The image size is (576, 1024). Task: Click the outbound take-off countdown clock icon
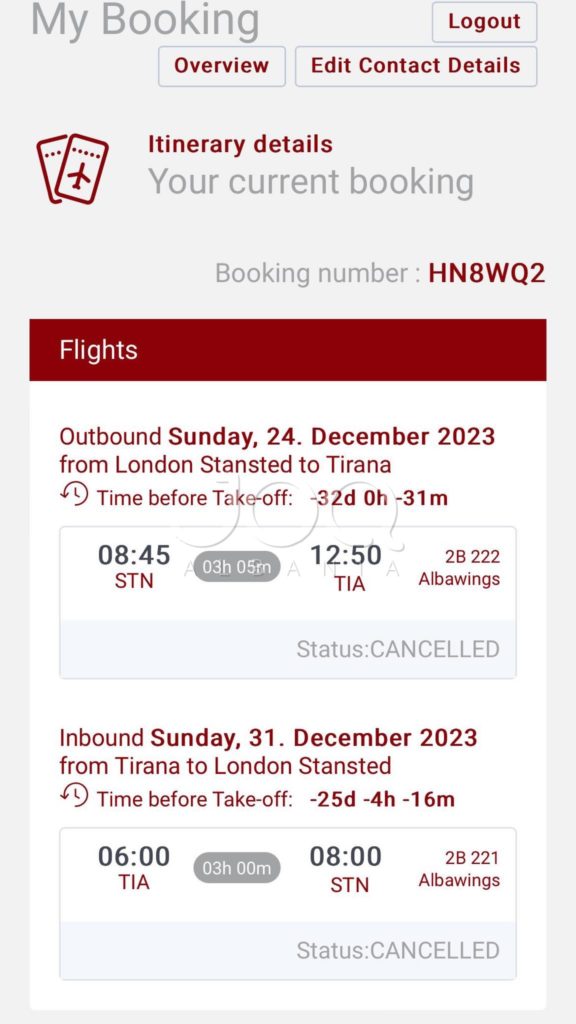(74, 494)
